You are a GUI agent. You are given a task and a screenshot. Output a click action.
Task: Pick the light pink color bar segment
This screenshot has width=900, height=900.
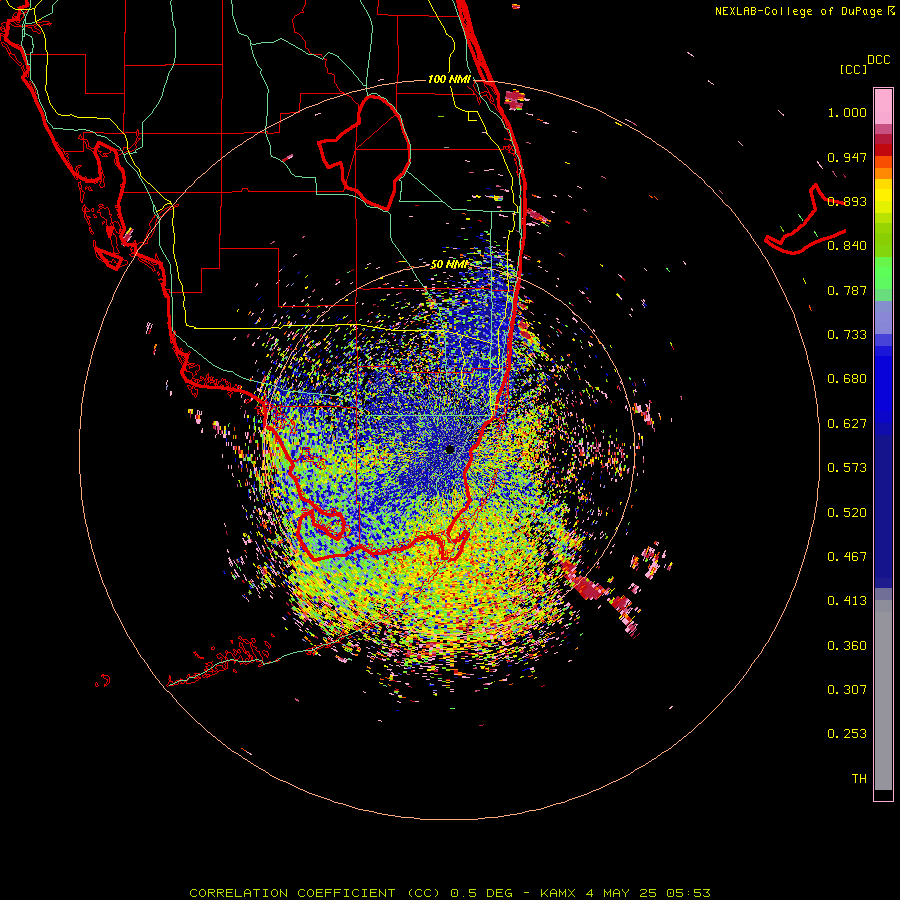click(x=883, y=107)
